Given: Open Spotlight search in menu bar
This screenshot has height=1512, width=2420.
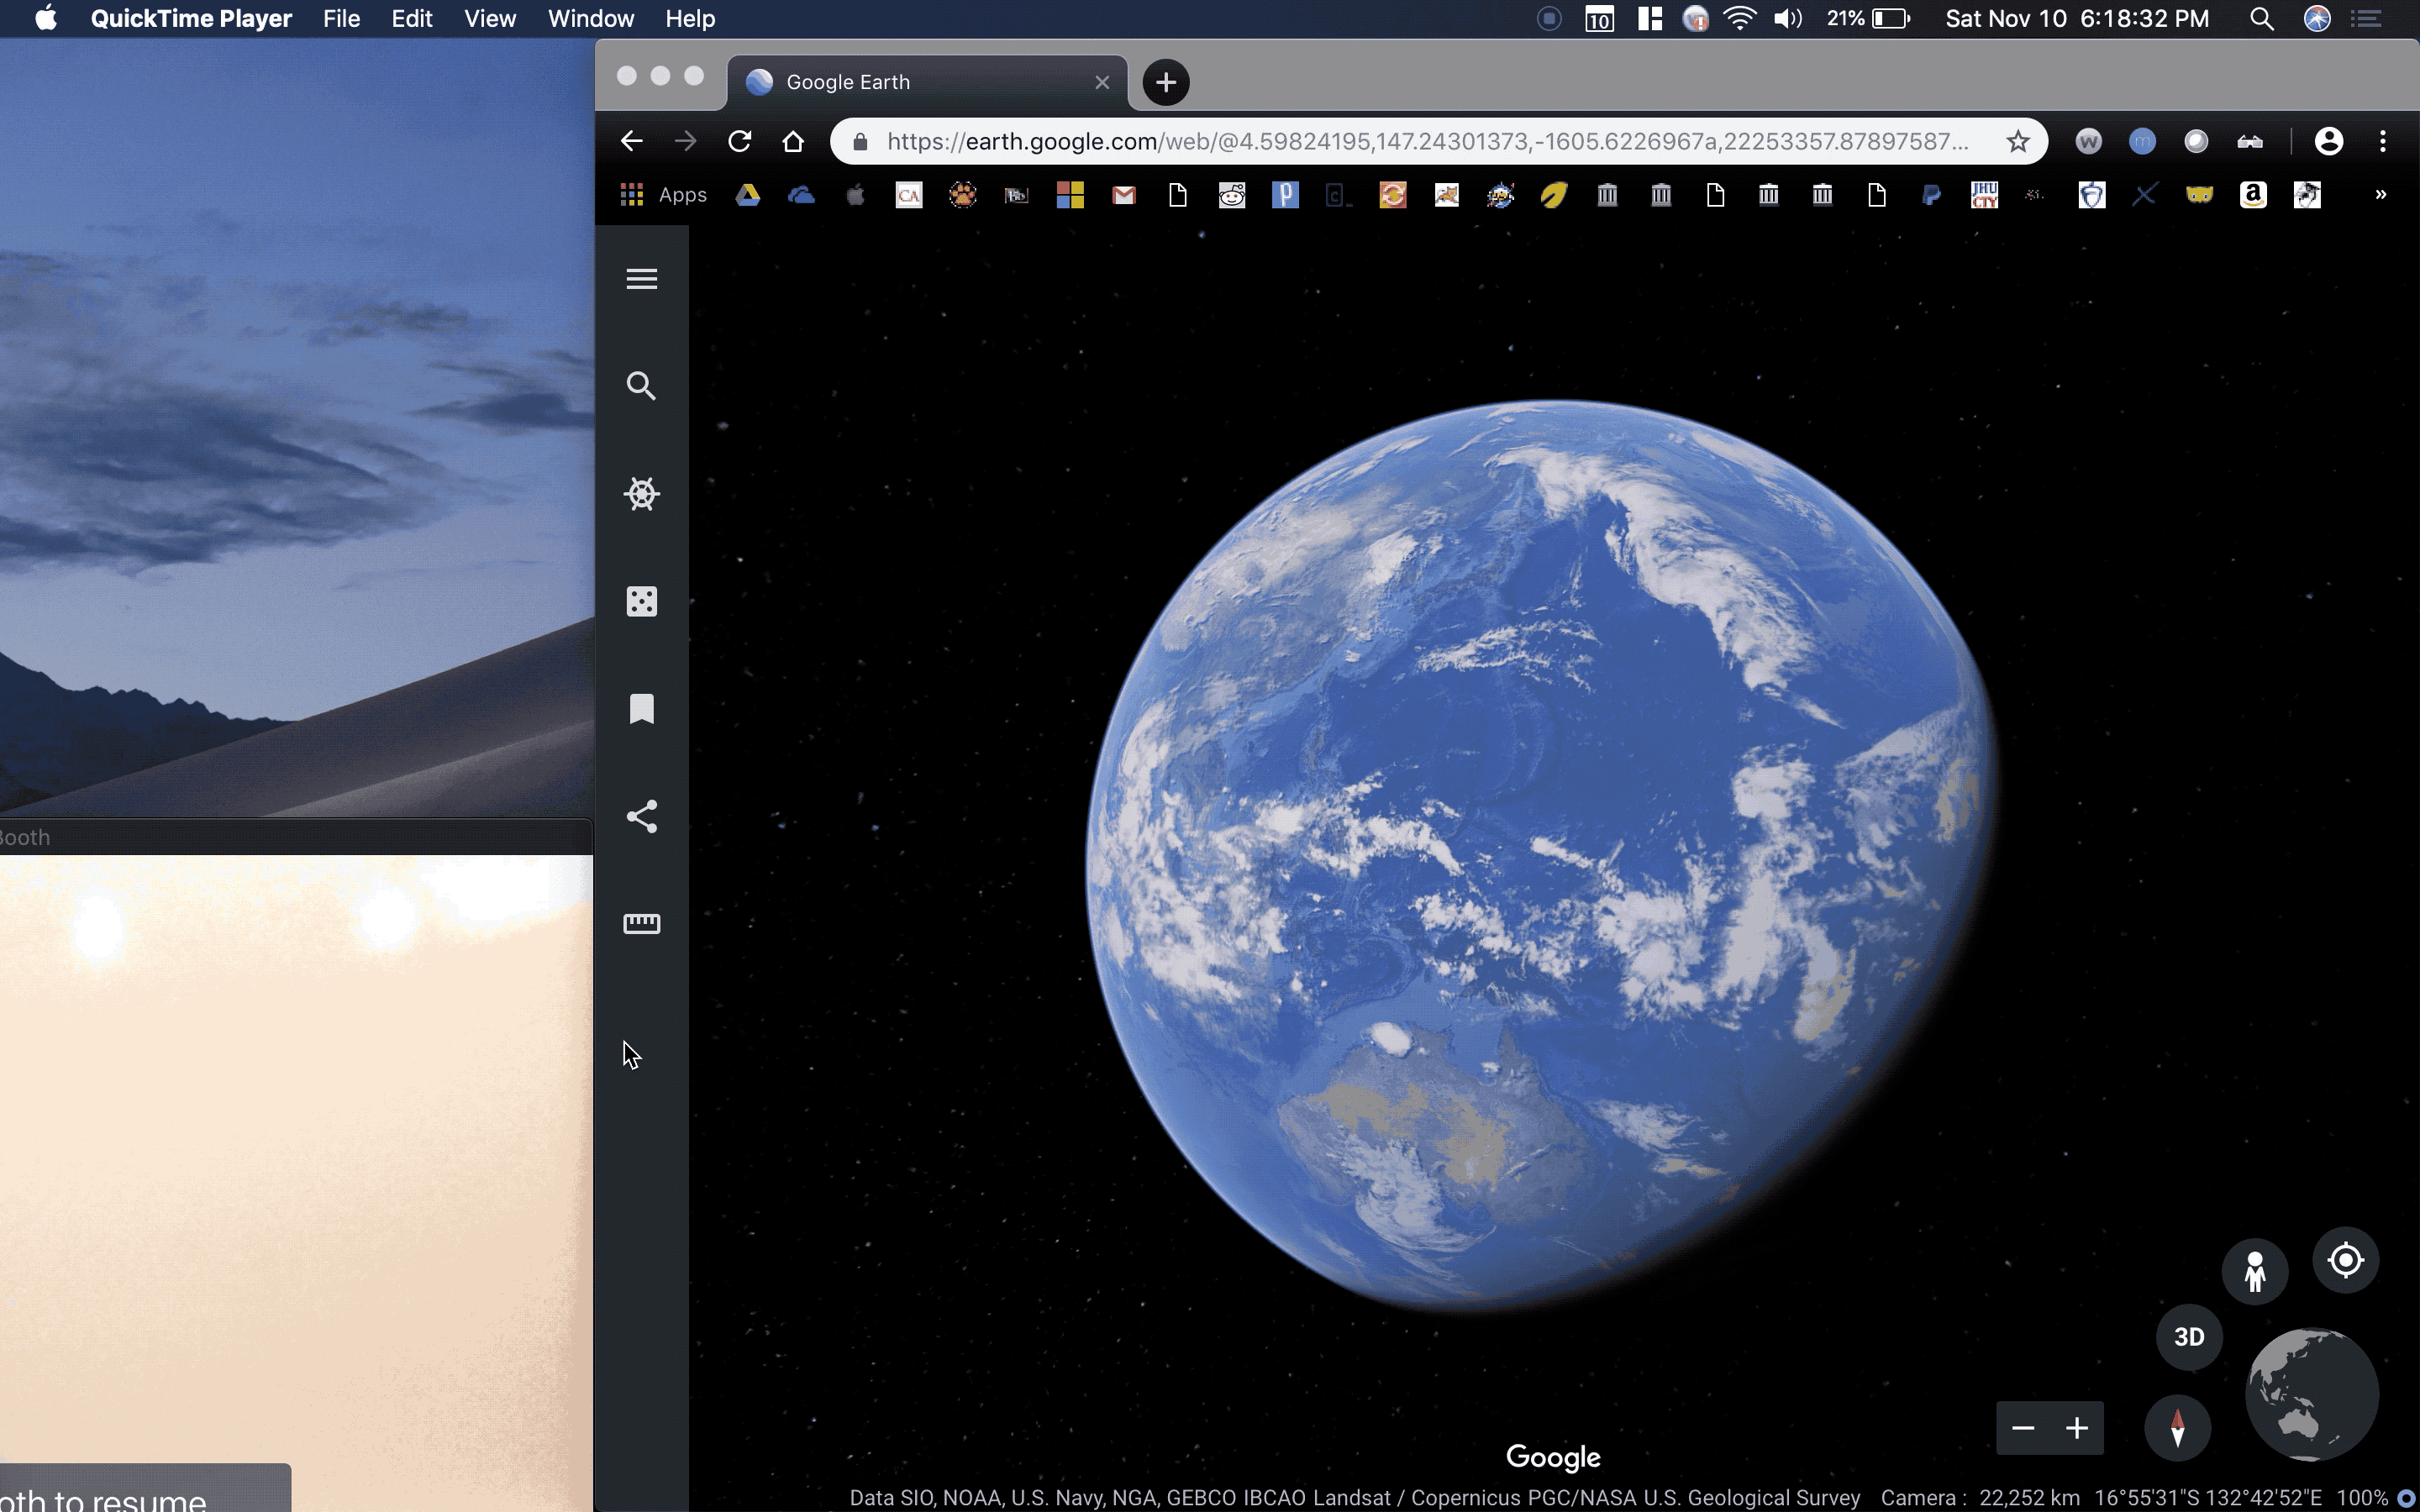Looking at the screenshot, I should pos(2262,19).
